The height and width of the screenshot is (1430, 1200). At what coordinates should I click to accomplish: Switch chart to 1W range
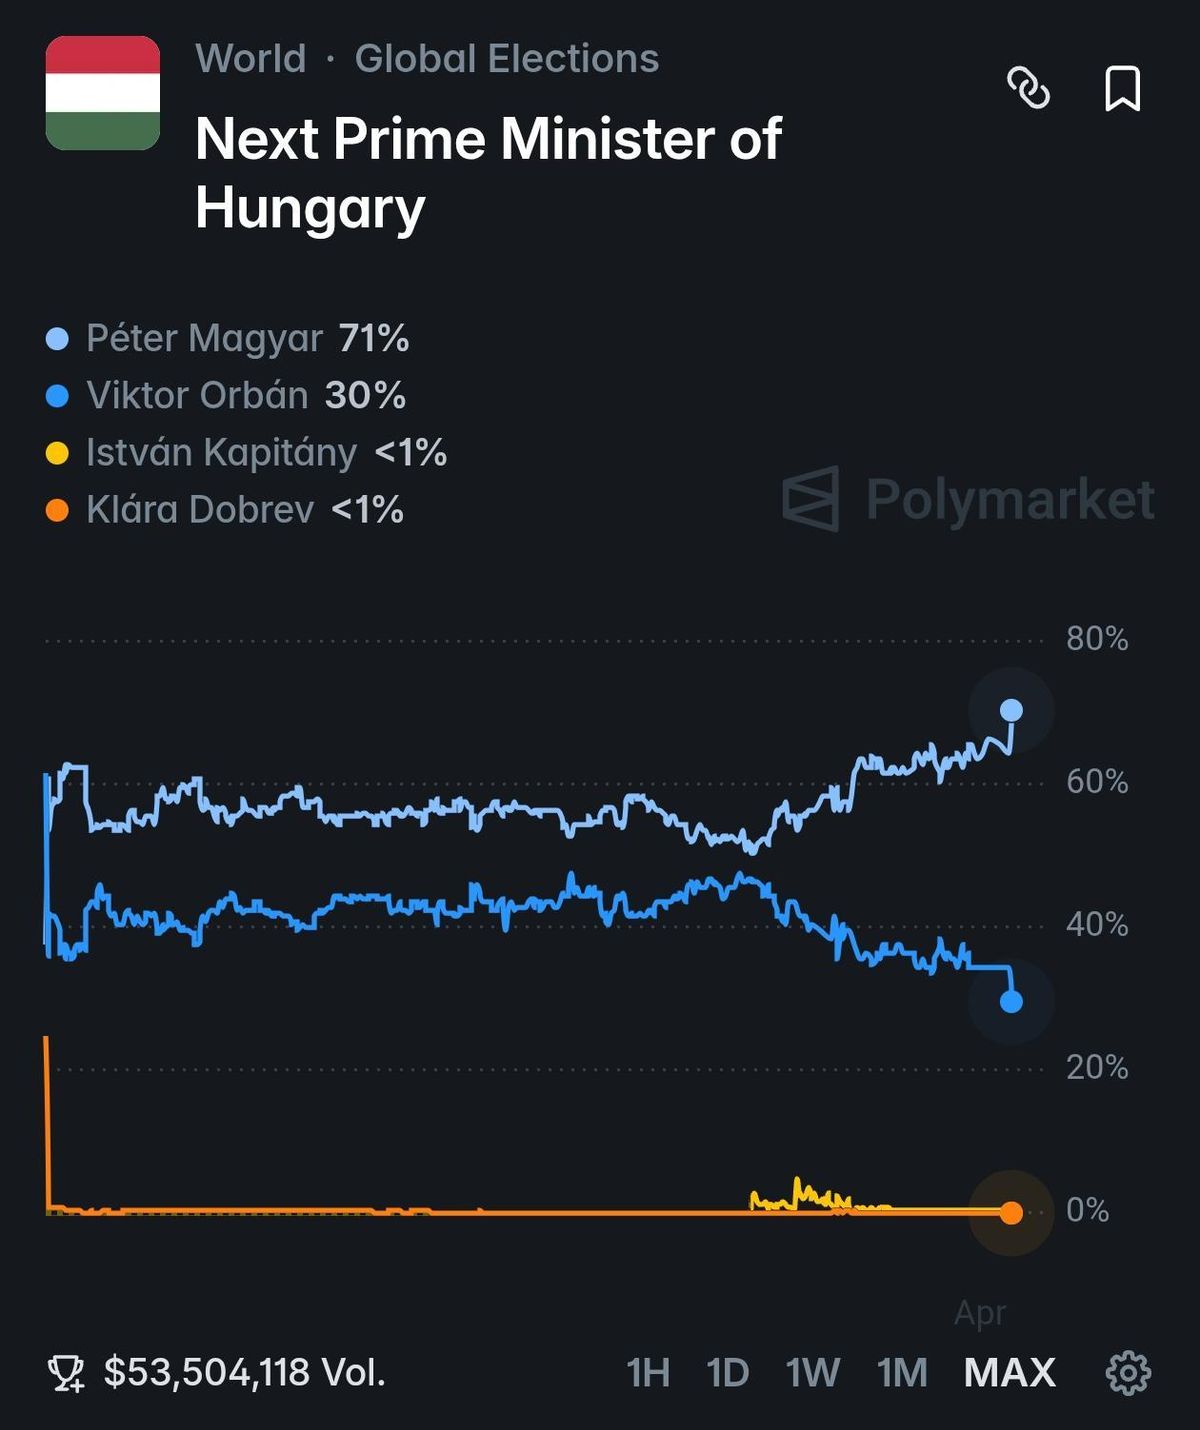pyautogui.click(x=812, y=1373)
